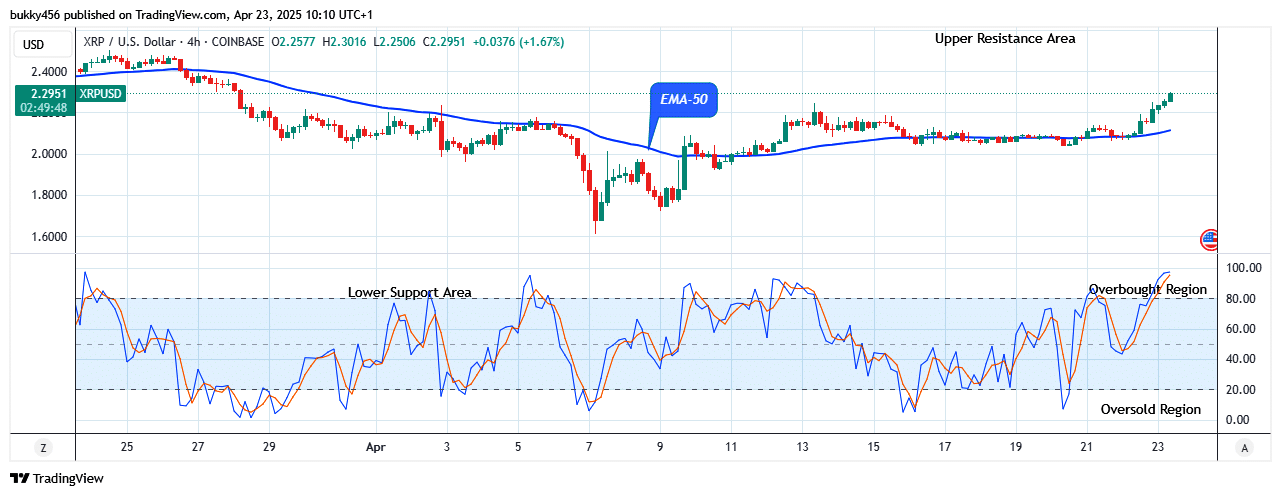Viewport: 1281px width, 496px height.
Task: Click the '13' date on time axis
Action: click(x=802, y=446)
